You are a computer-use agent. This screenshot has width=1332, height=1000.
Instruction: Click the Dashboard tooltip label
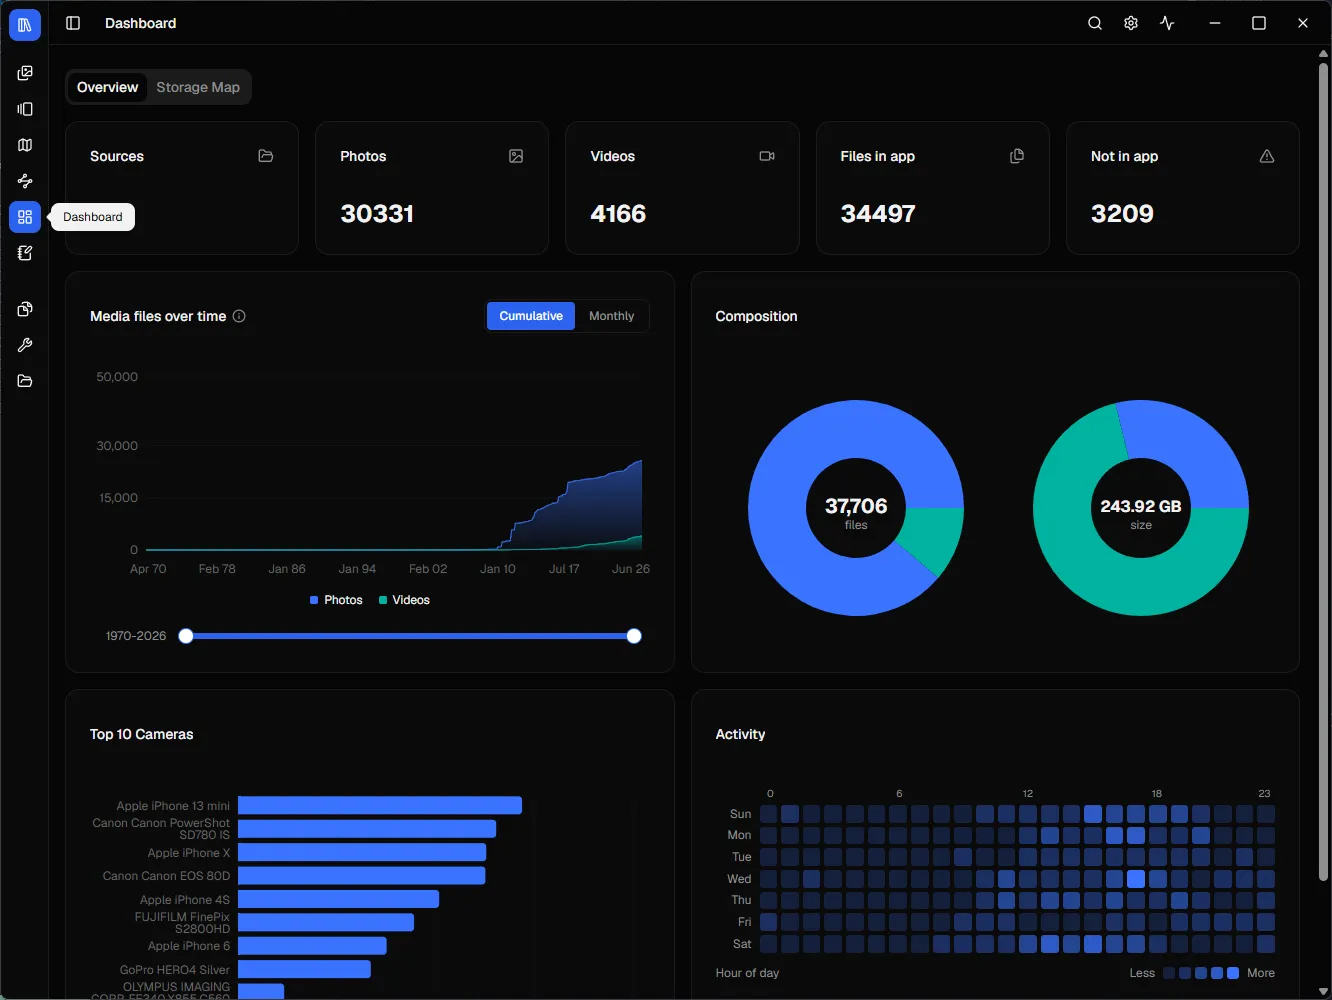pyautogui.click(x=93, y=217)
